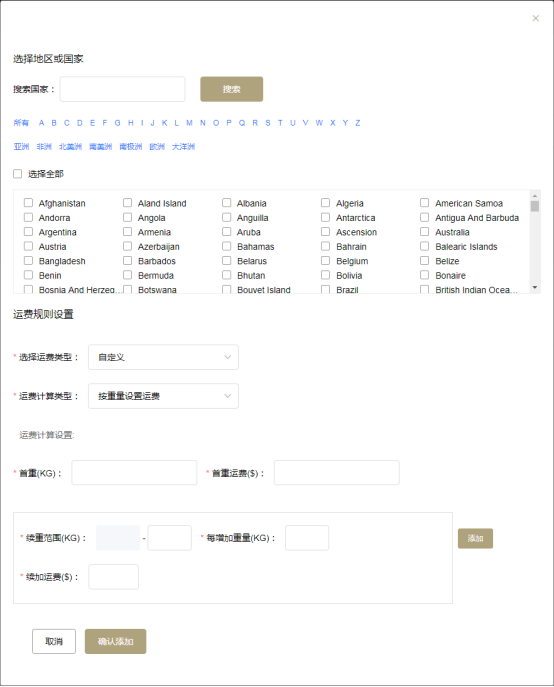Check the 选择全部 select-all checkbox
Viewport: 554px width, 687px height.
click(x=18, y=174)
